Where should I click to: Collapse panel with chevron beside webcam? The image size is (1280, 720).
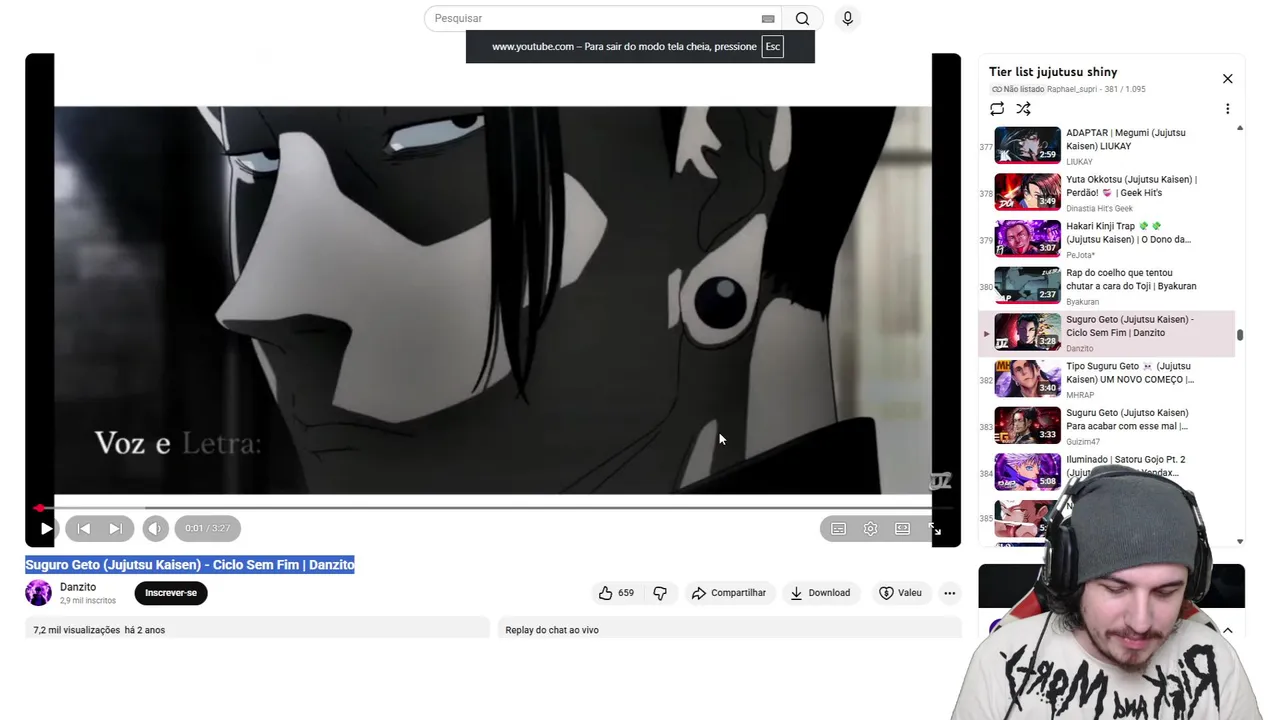[1228, 630]
